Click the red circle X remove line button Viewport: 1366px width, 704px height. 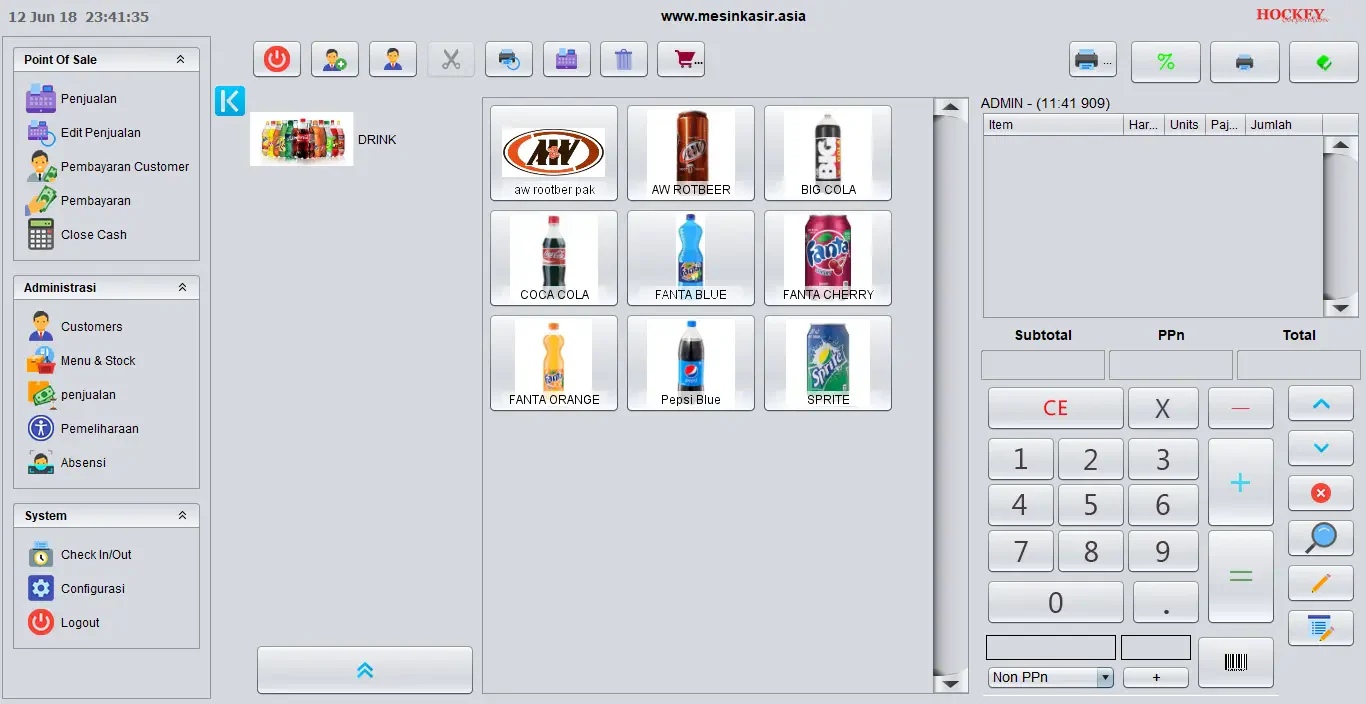(1321, 493)
